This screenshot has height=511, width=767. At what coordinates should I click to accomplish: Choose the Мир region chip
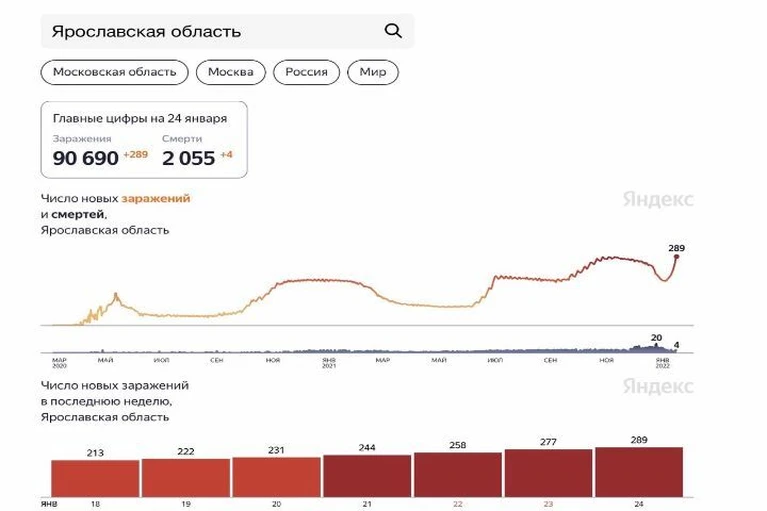(373, 72)
